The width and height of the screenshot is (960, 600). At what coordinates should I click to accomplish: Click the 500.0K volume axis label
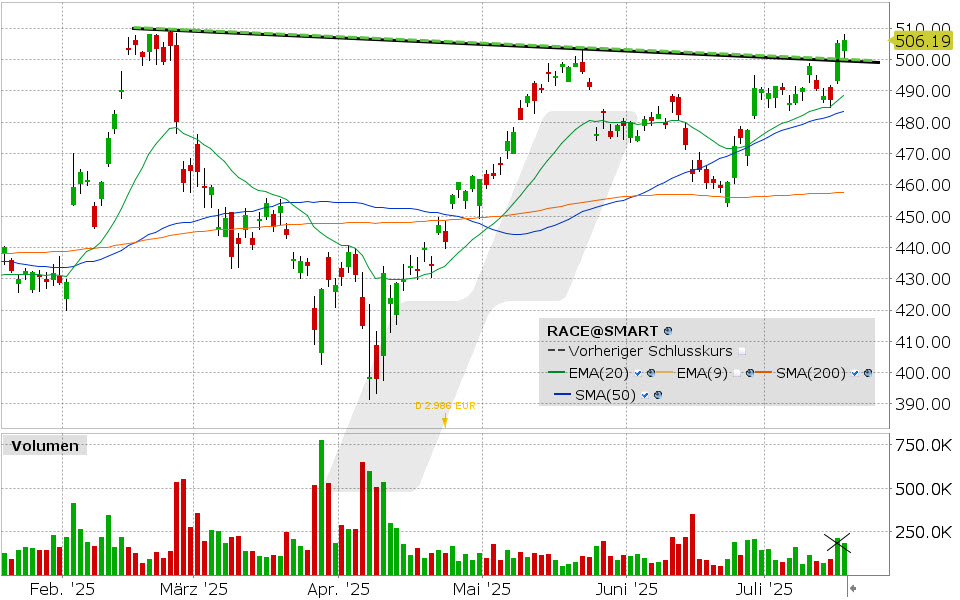click(x=923, y=489)
